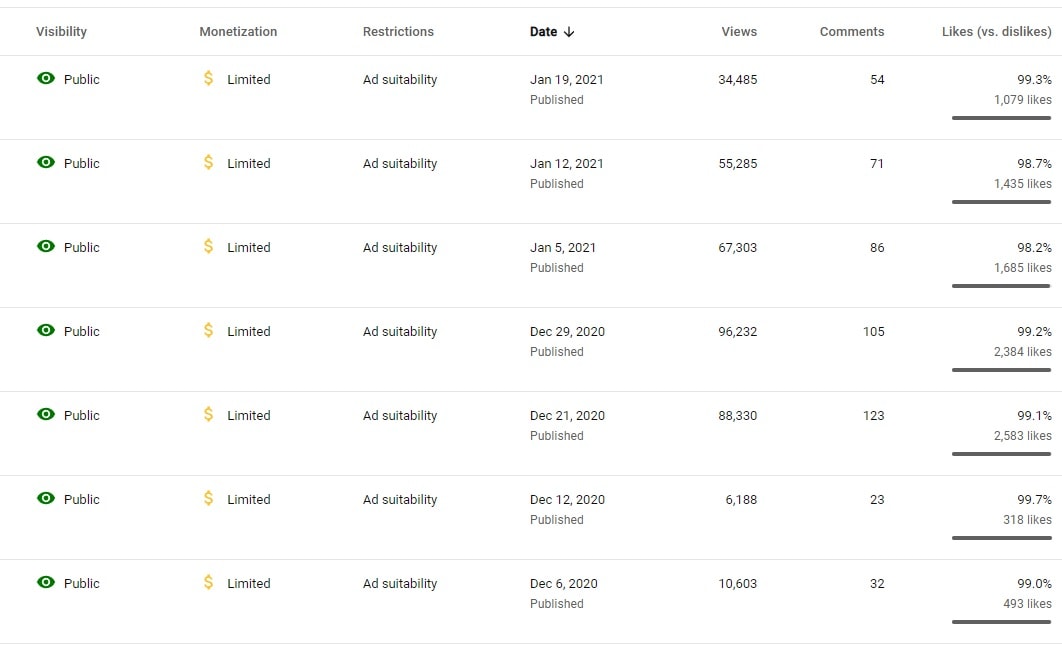The height and width of the screenshot is (648, 1062).
Task: Click the dollar icon on Jan 12, 2021 row
Action: click(209, 163)
